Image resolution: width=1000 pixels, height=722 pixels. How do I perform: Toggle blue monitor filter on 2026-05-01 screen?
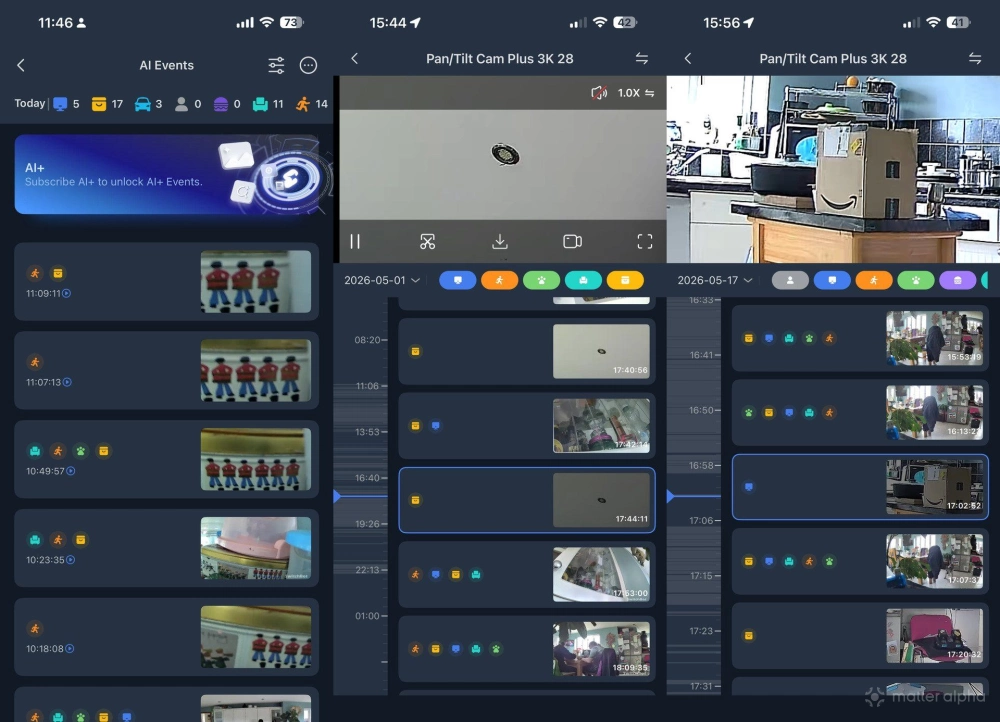click(x=457, y=280)
